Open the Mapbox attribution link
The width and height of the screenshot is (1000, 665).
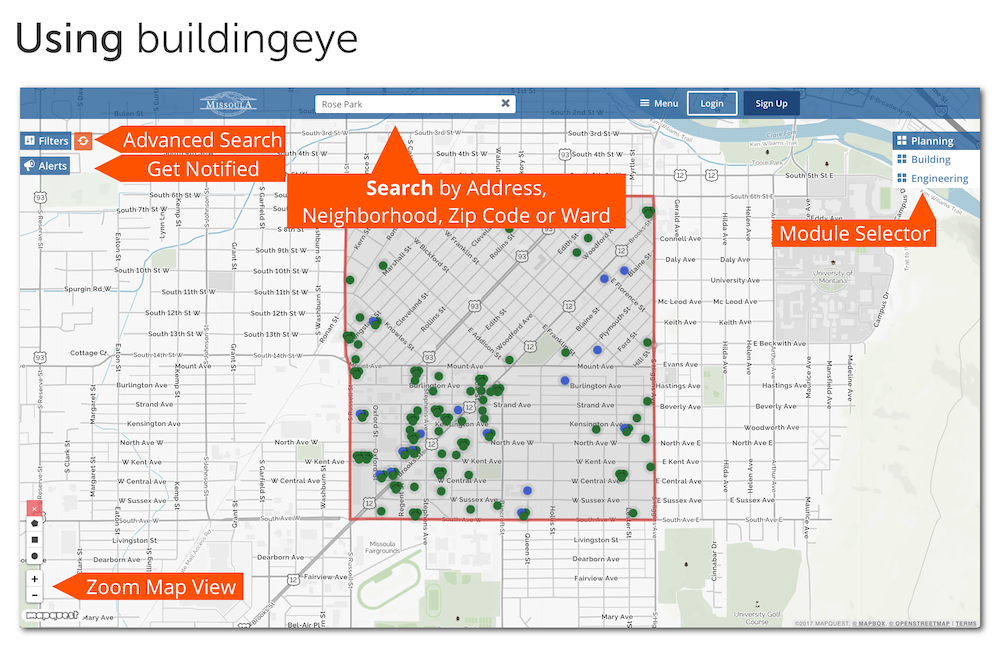869,624
